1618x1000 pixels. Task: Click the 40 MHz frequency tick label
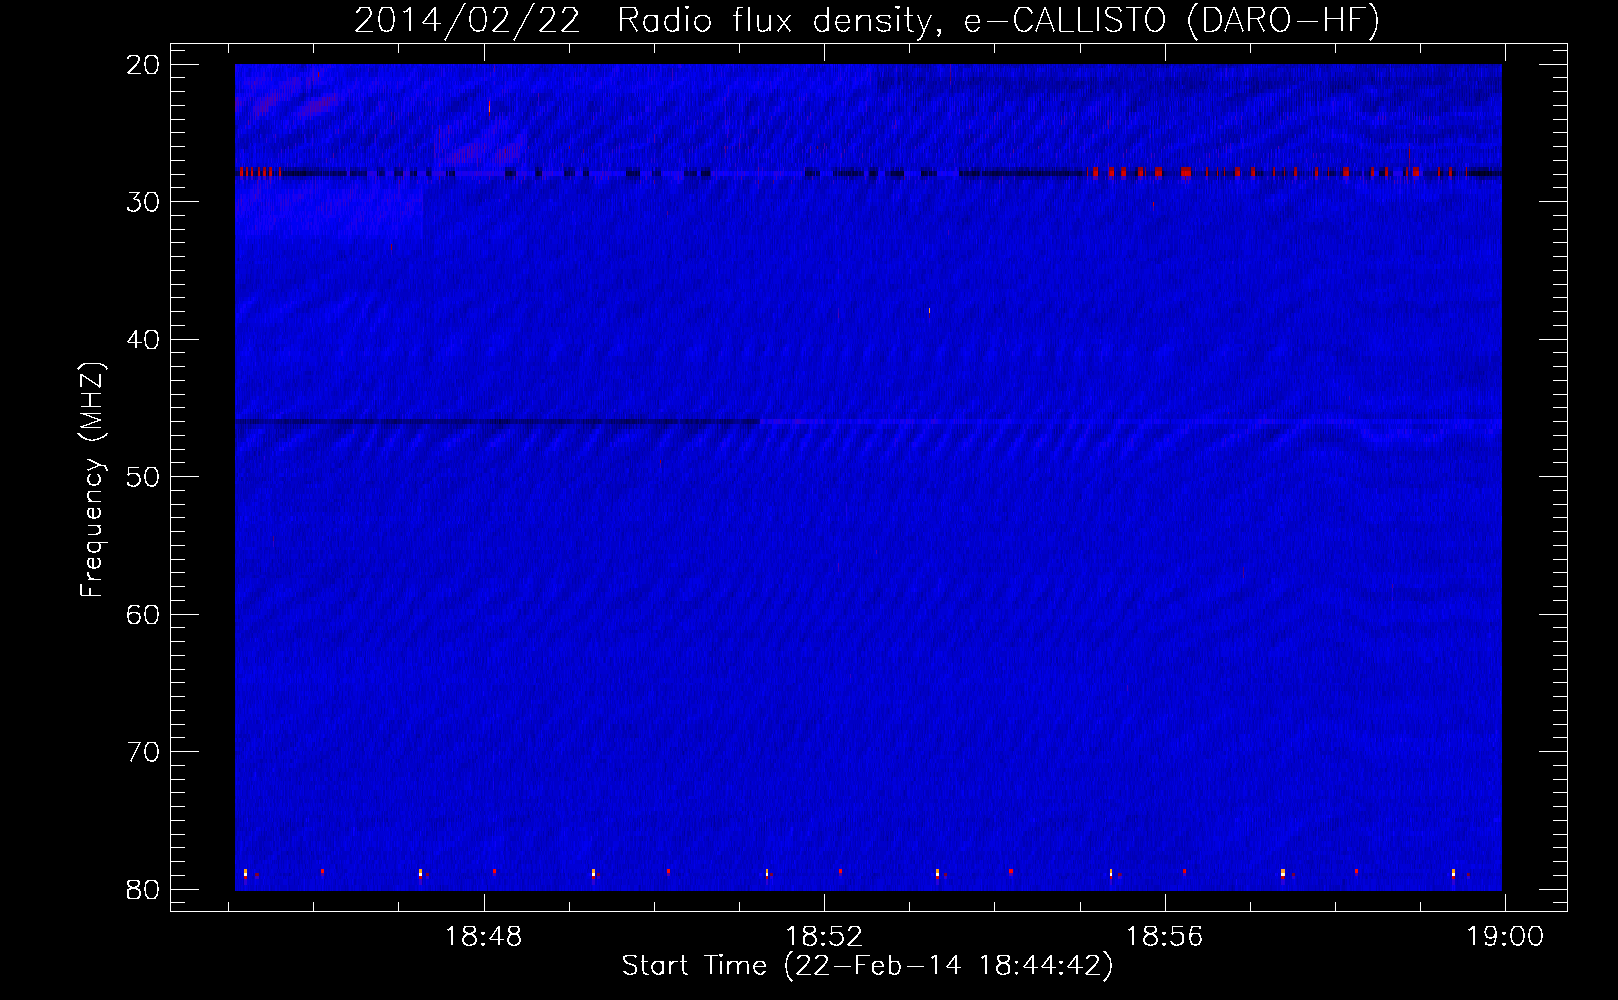pos(143,340)
